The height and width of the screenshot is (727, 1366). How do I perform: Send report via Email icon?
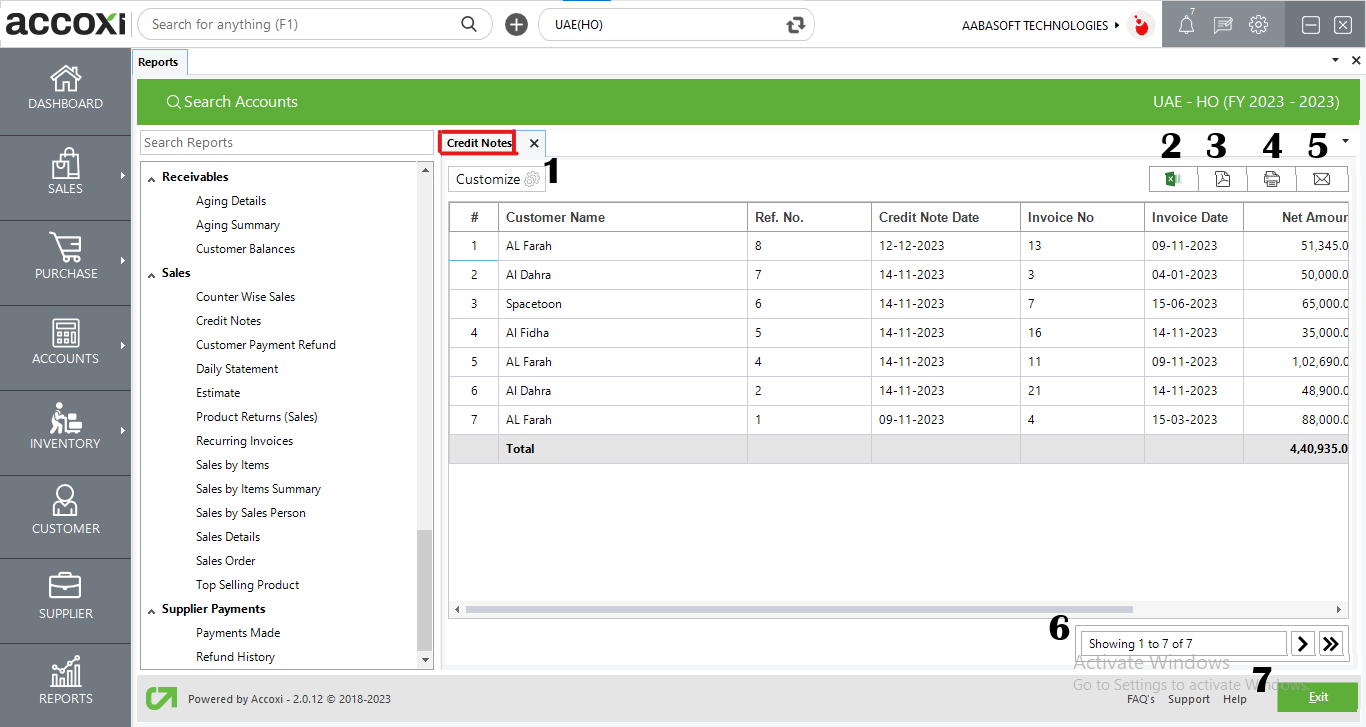[1321, 179]
